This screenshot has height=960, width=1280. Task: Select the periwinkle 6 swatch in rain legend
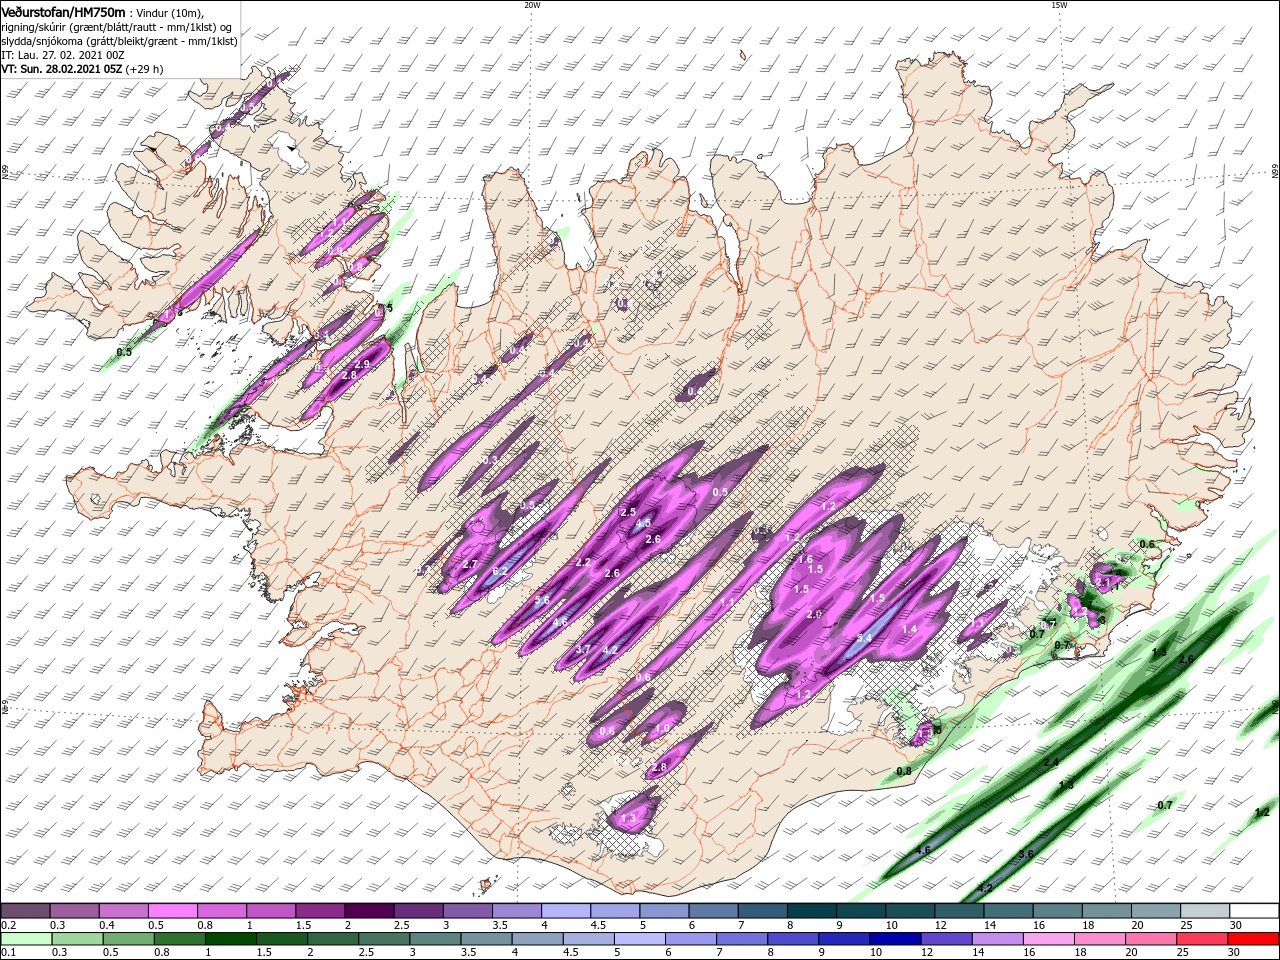691,939
